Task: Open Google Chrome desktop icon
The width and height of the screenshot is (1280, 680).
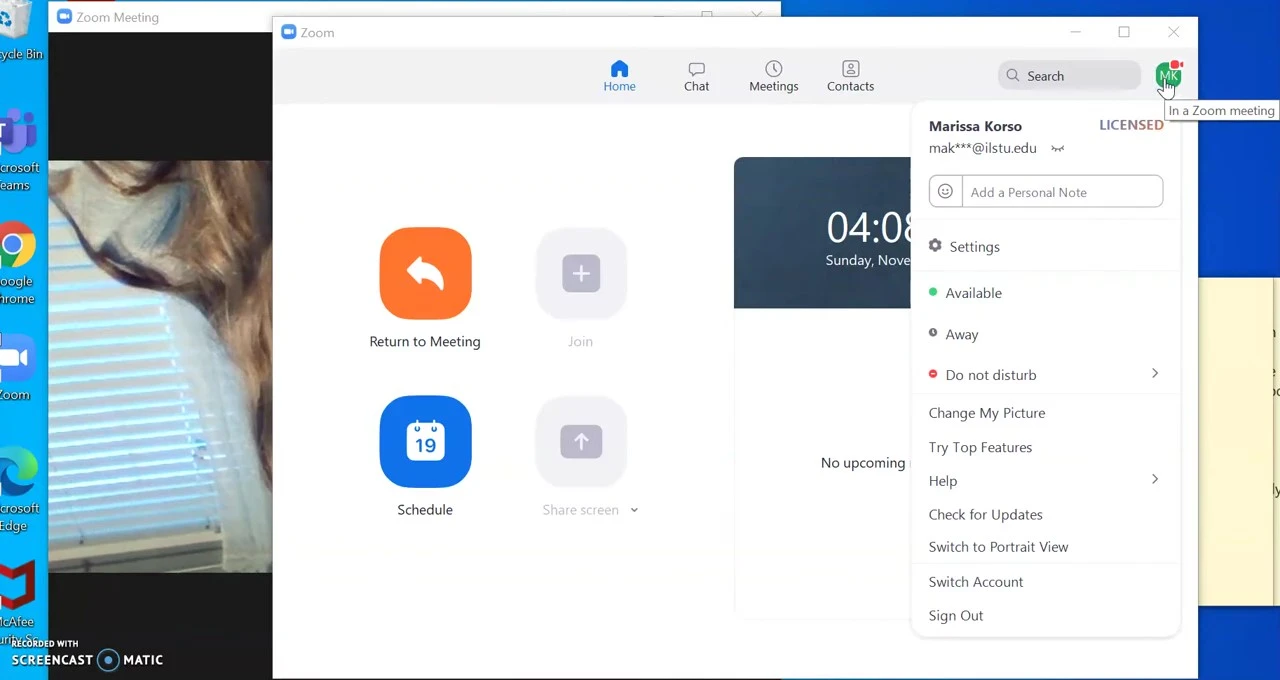Action: tap(16, 247)
